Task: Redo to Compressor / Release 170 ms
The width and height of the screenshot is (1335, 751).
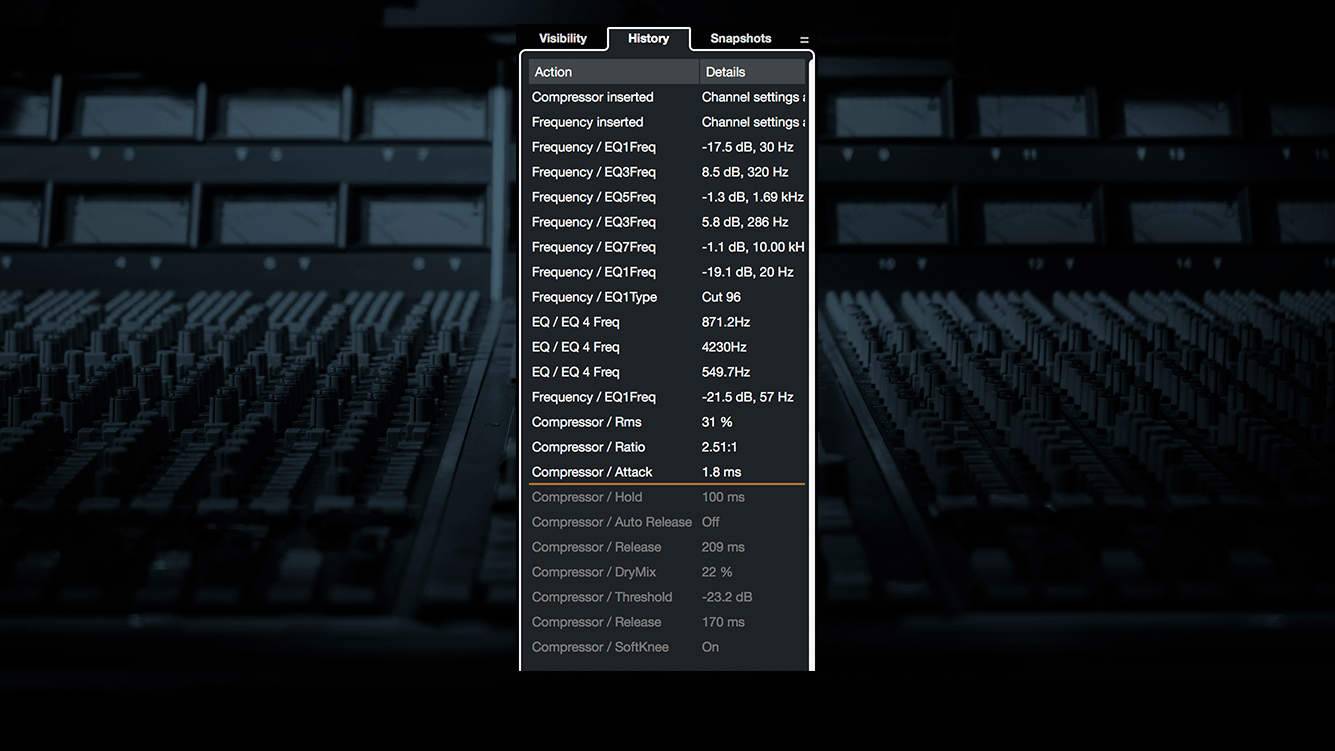Action: [x=667, y=622]
